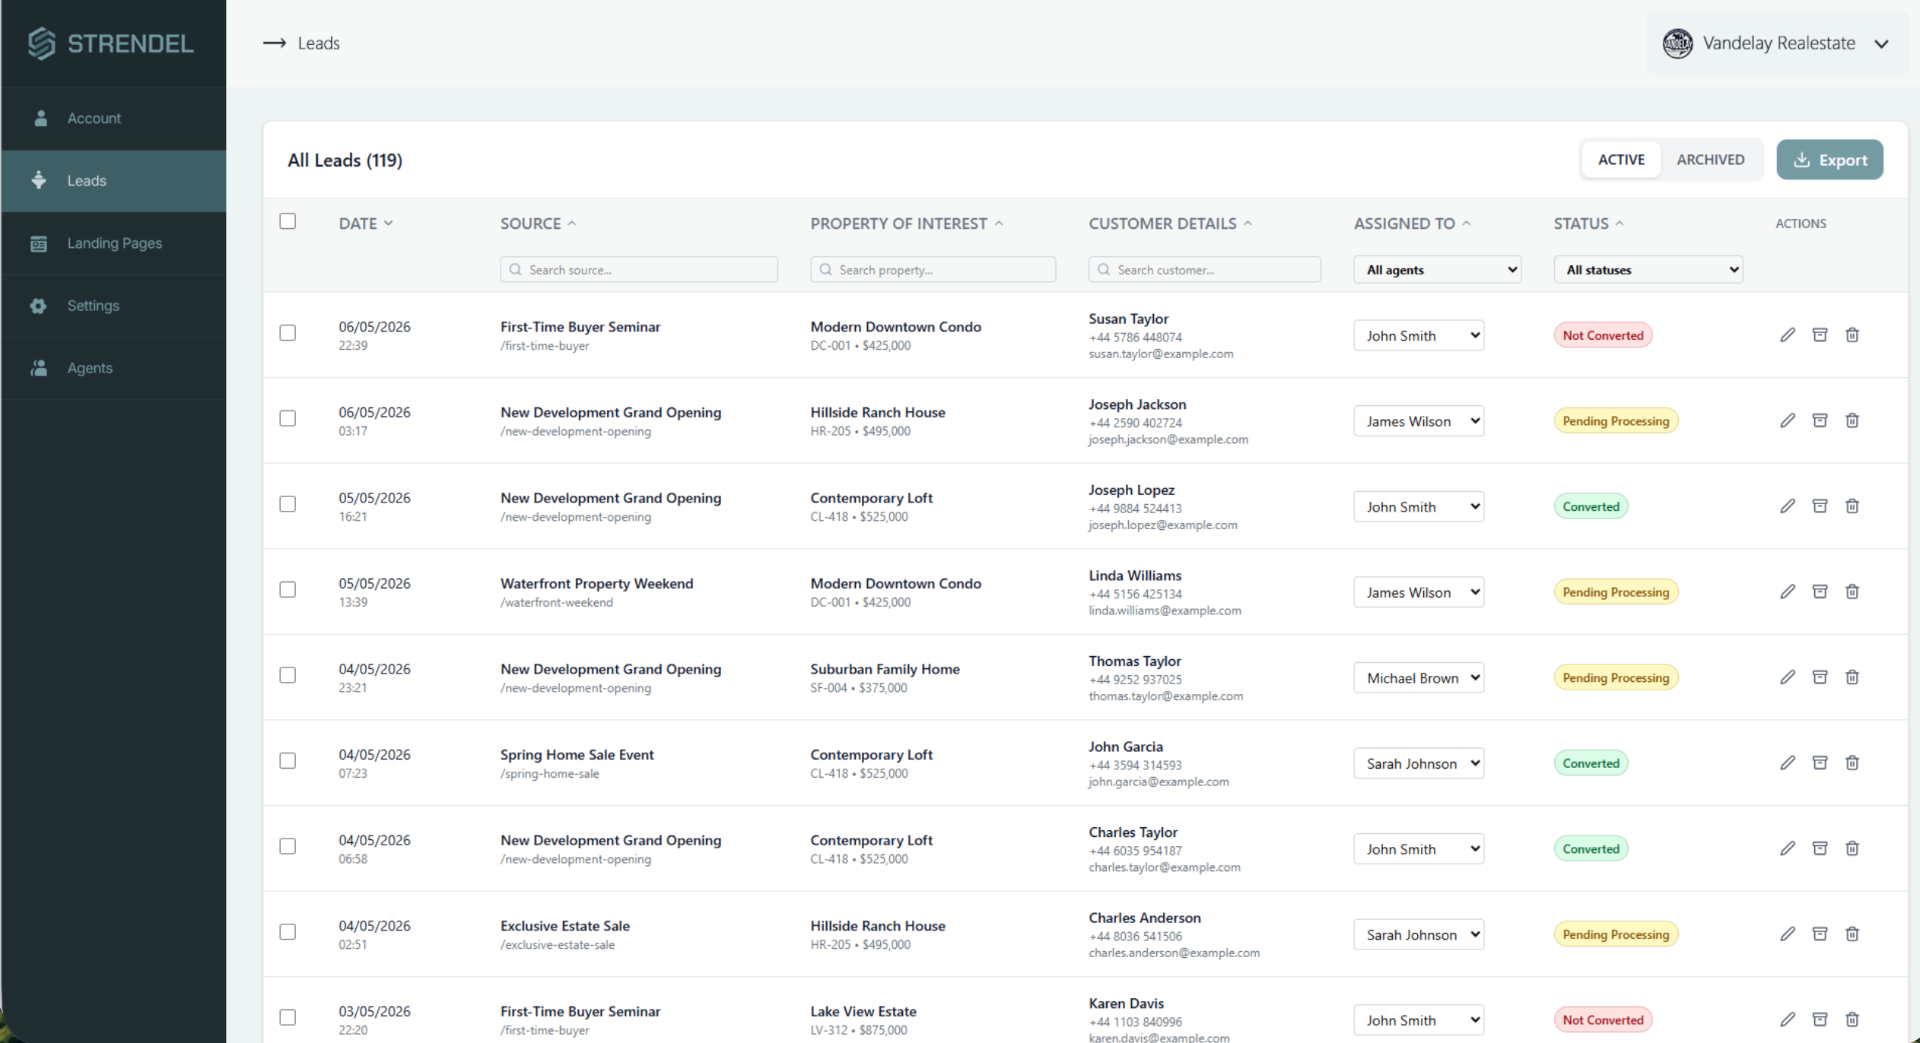Delete the Joseph Lopez lead
The width and height of the screenshot is (1920, 1043).
tap(1852, 506)
